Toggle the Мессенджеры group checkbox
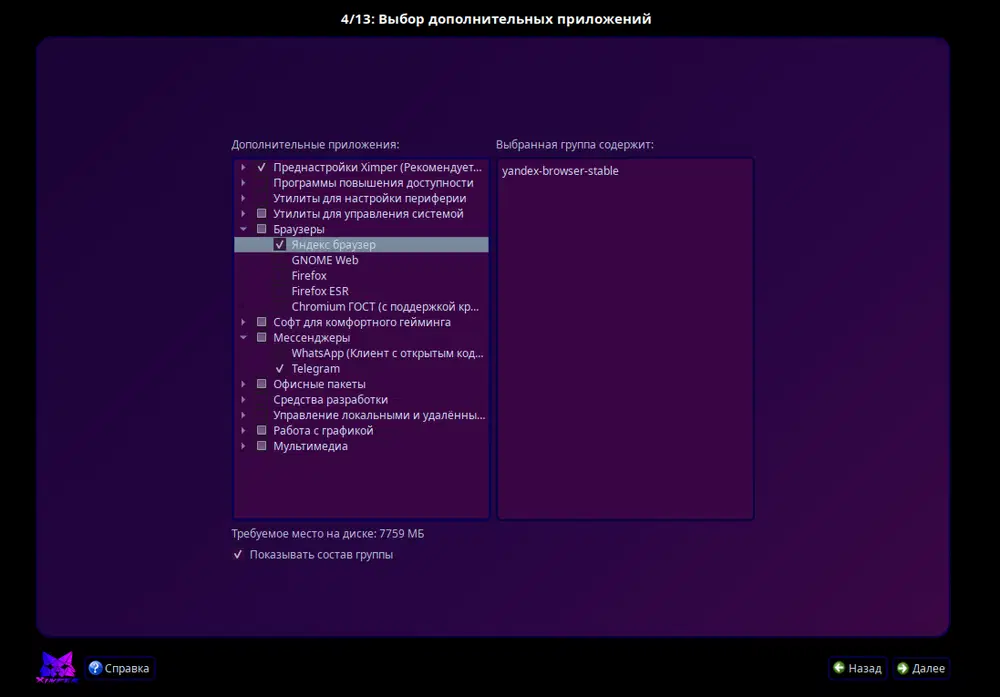Viewport: 1000px width, 697px height. pyautogui.click(x=261, y=337)
